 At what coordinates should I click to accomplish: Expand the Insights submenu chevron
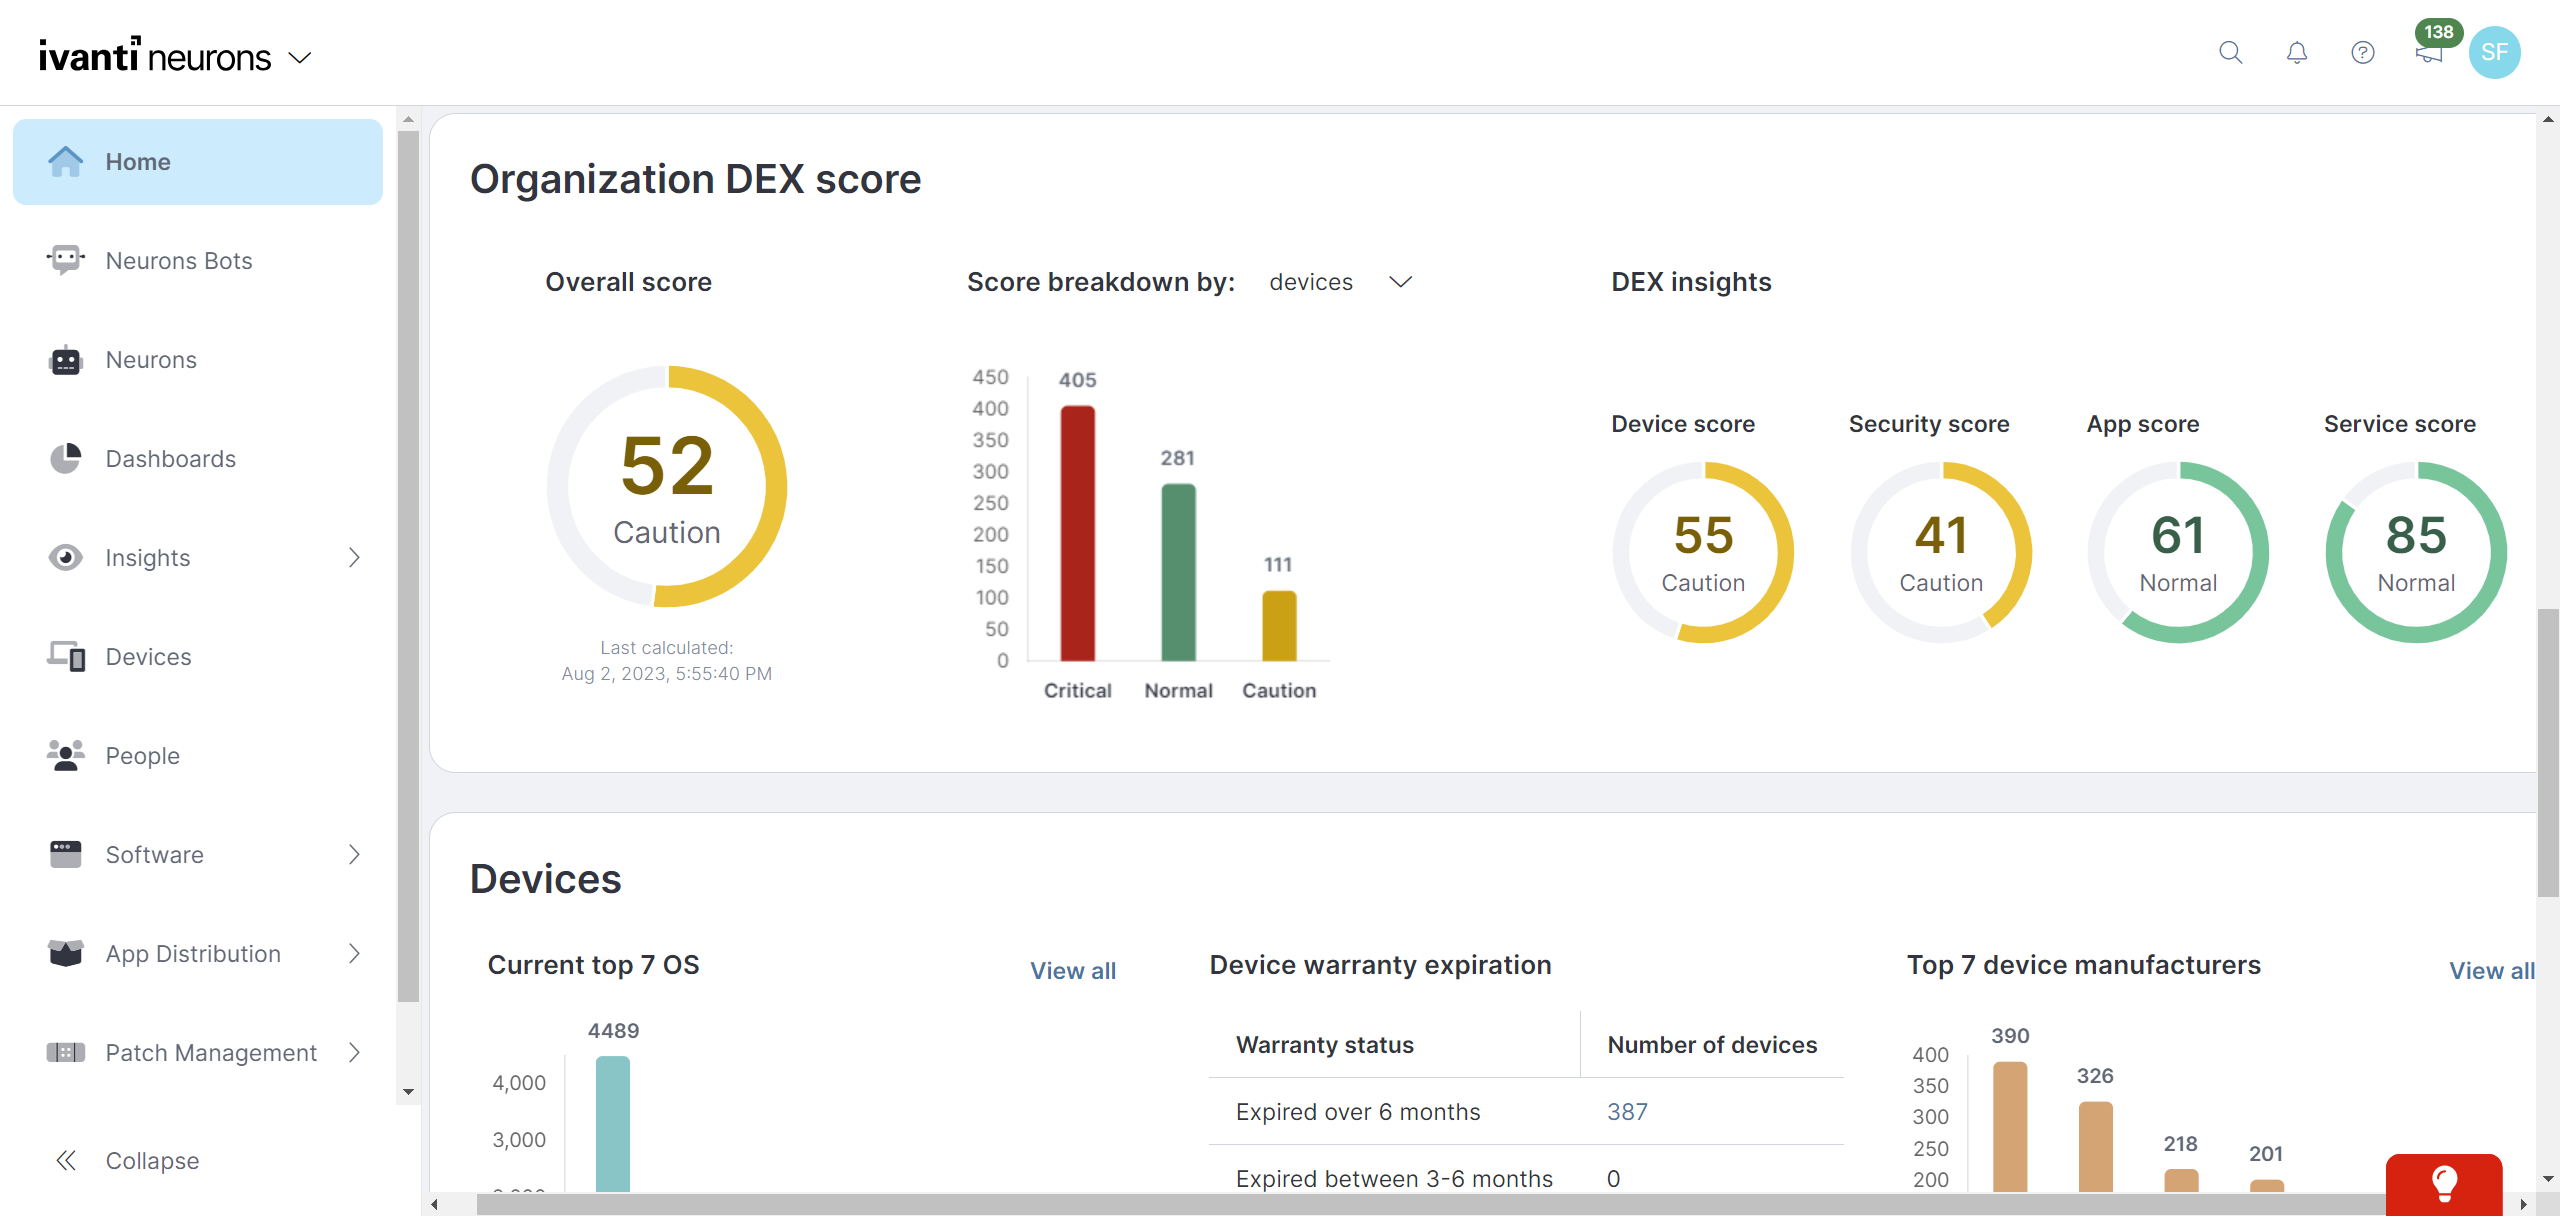(354, 558)
